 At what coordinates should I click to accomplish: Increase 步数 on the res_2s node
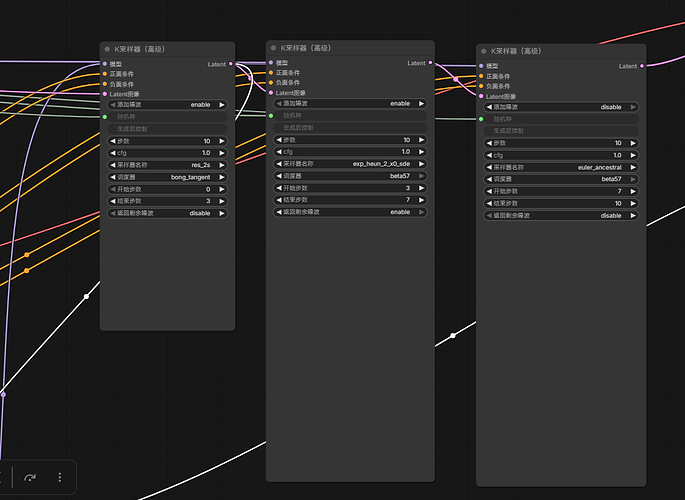pos(222,141)
